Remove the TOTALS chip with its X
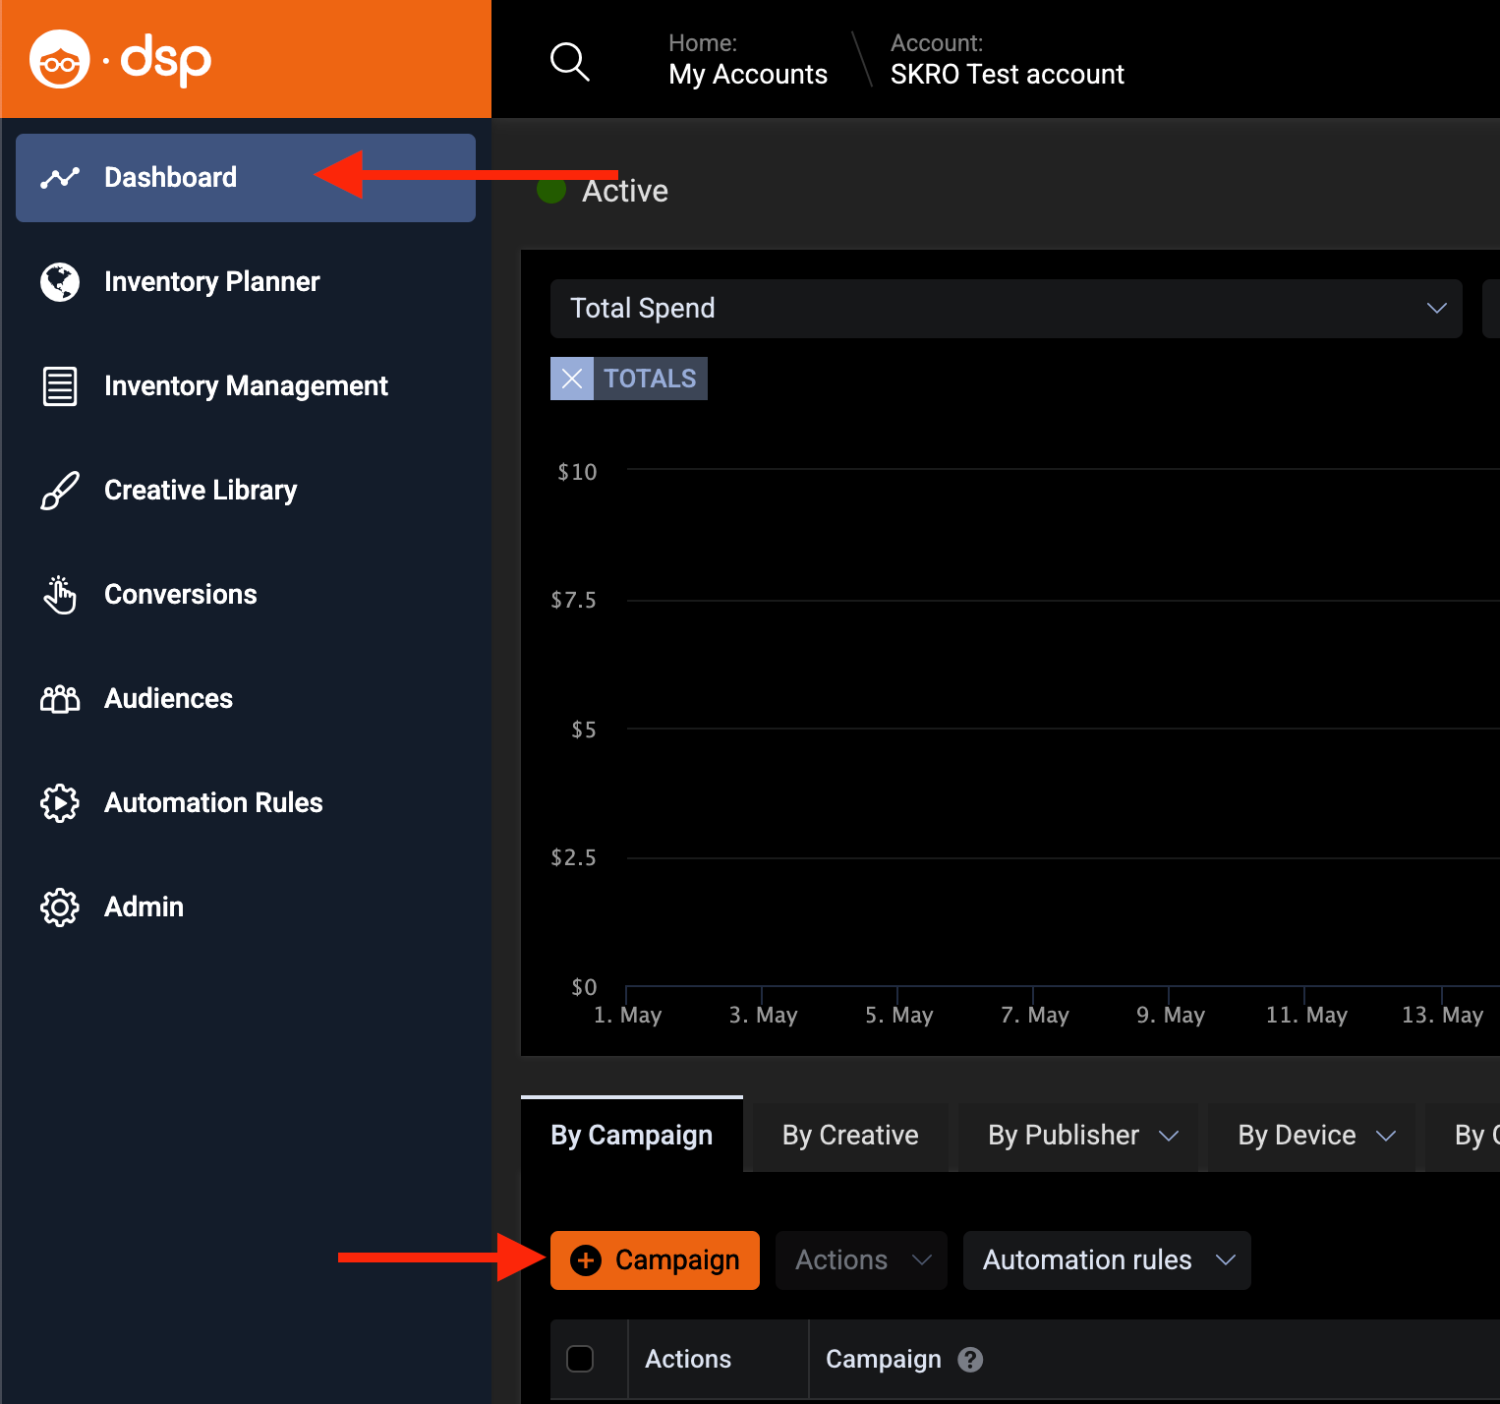 click(572, 379)
